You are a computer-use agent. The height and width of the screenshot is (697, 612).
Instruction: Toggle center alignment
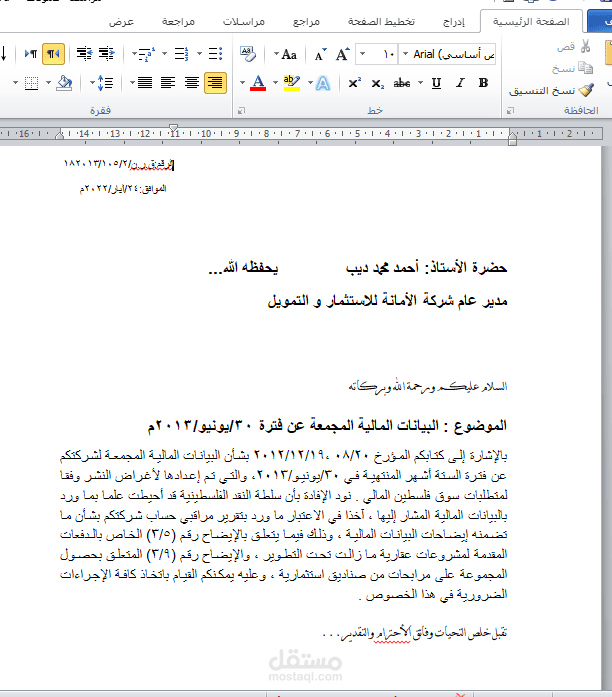tap(192, 83)
